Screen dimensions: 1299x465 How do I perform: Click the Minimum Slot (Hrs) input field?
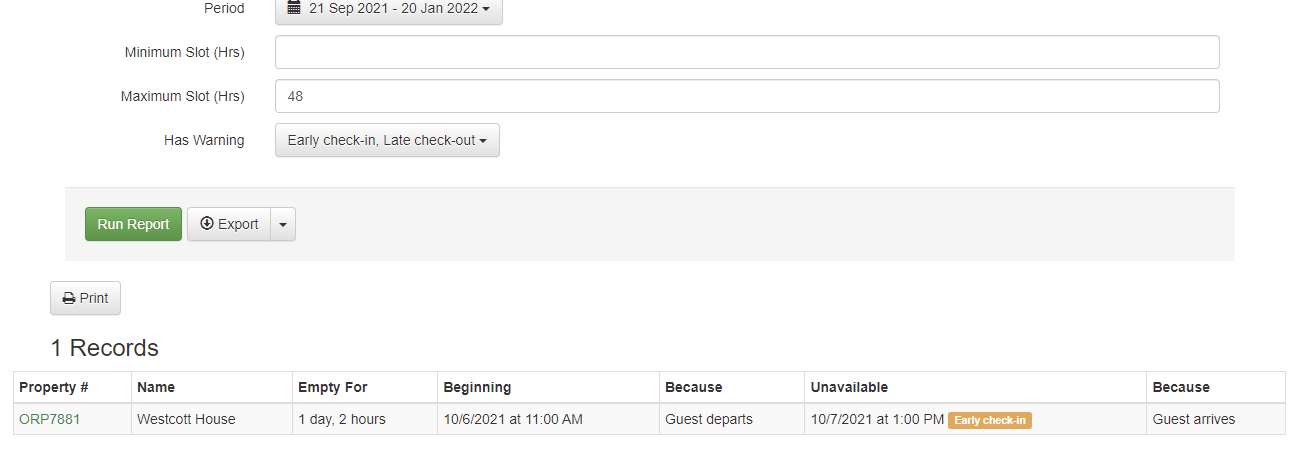coord(747,53)
